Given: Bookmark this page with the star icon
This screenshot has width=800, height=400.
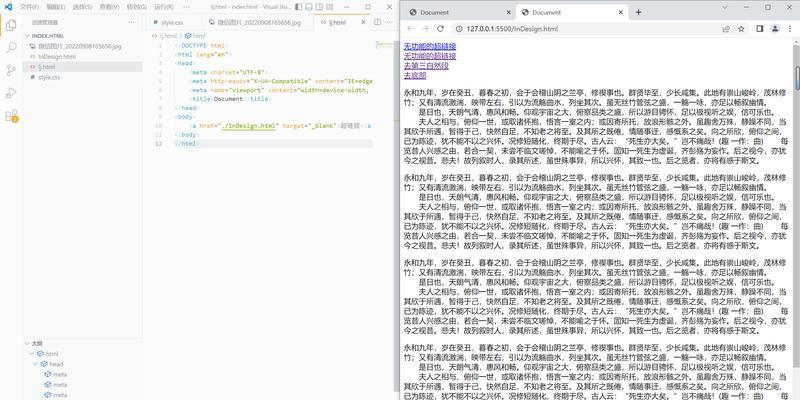Looking at the screenshot, I should coord(741,29).
